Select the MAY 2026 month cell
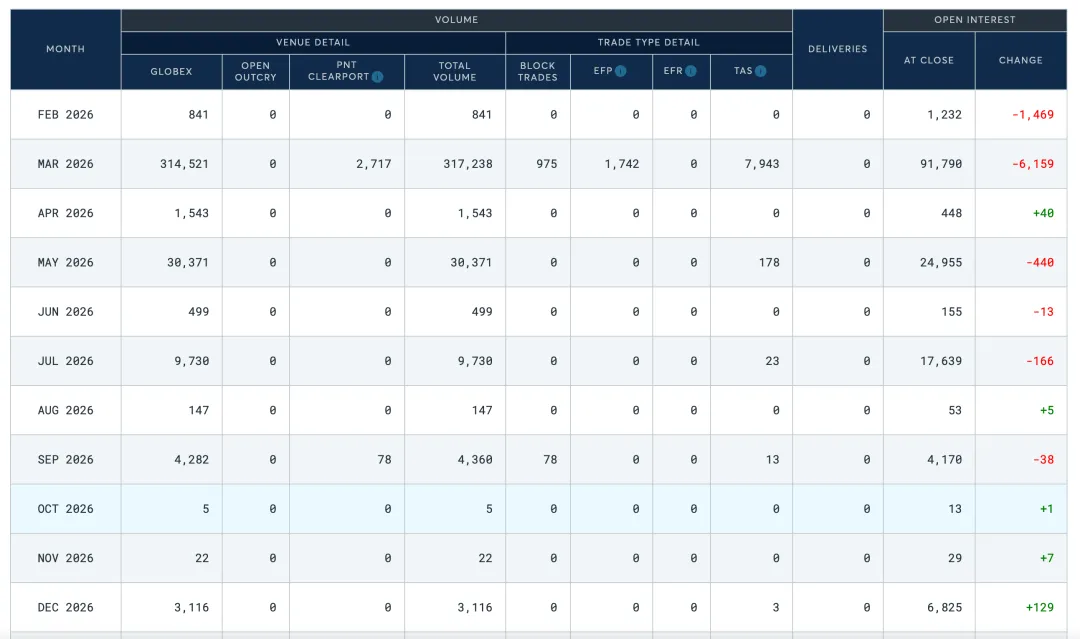 click(x=65, y=262)
